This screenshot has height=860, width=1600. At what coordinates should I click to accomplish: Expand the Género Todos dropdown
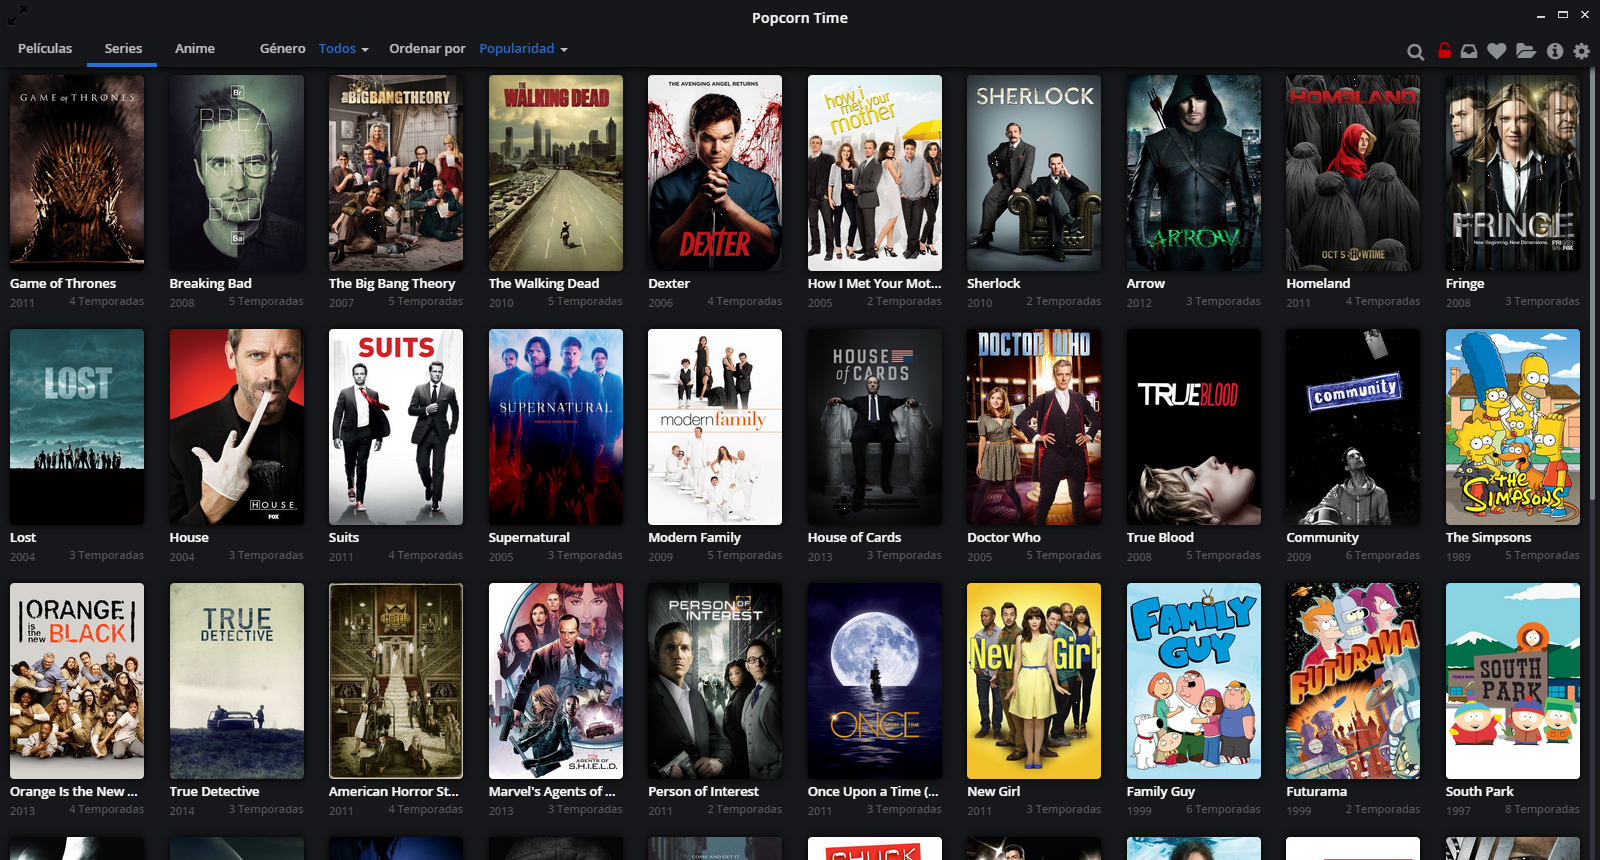pos(344,48)
